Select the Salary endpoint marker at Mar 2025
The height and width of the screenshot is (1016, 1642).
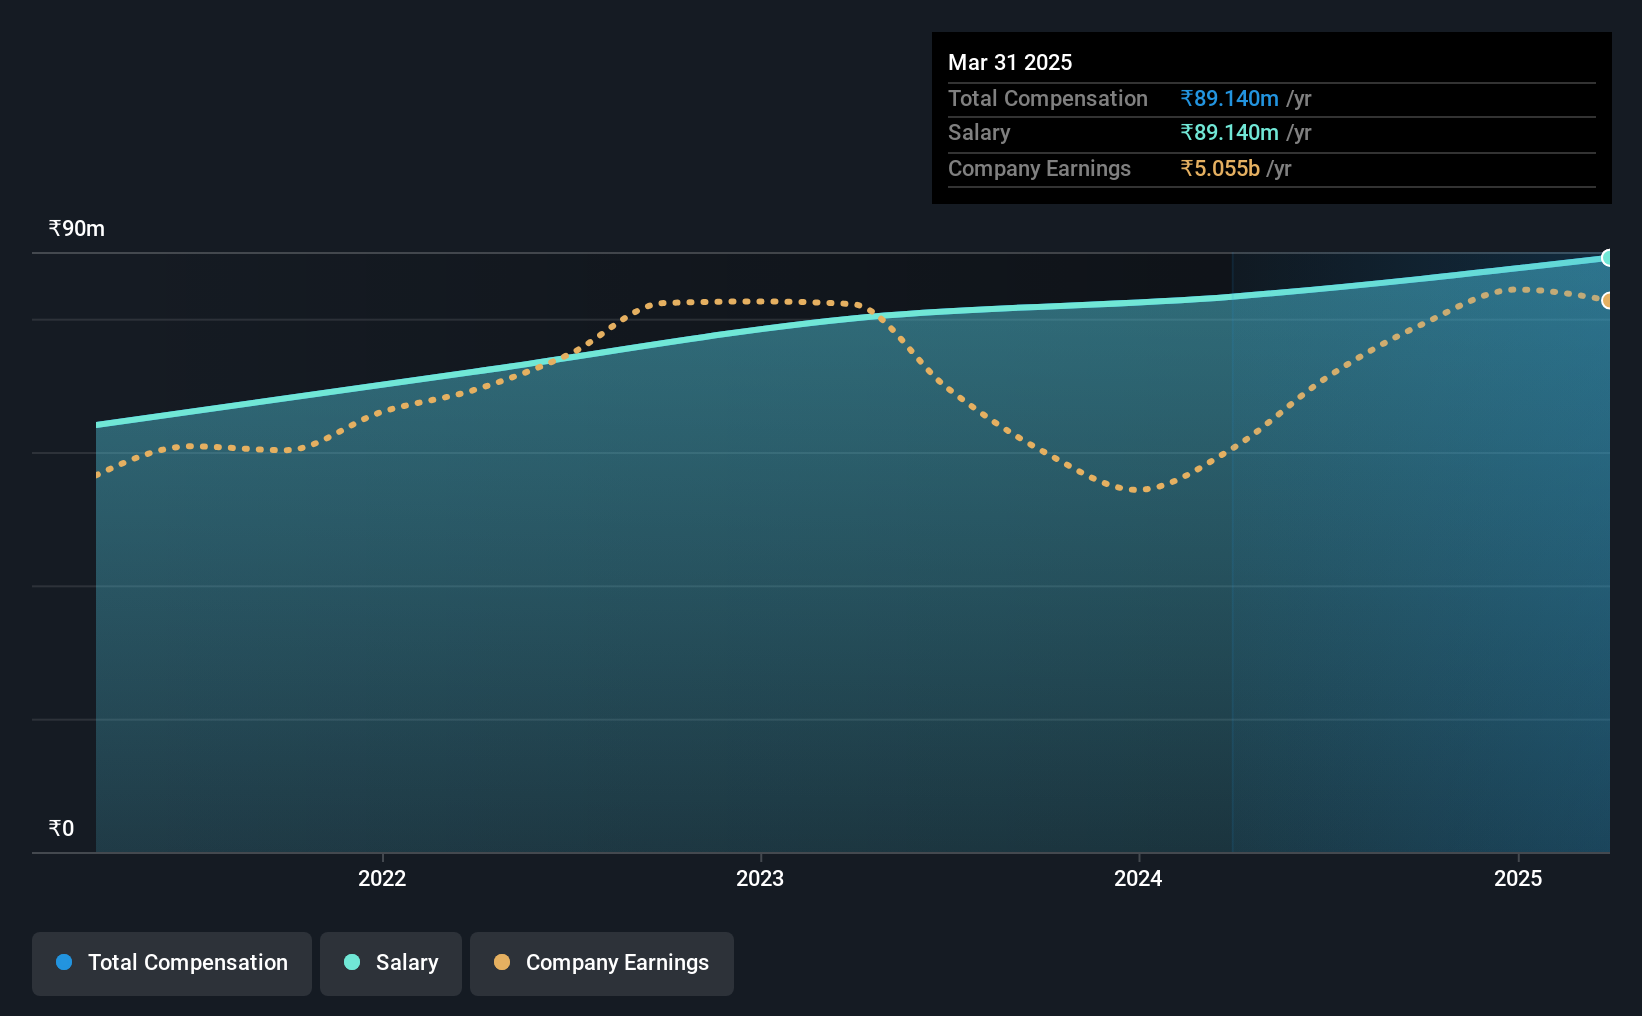1607,258
